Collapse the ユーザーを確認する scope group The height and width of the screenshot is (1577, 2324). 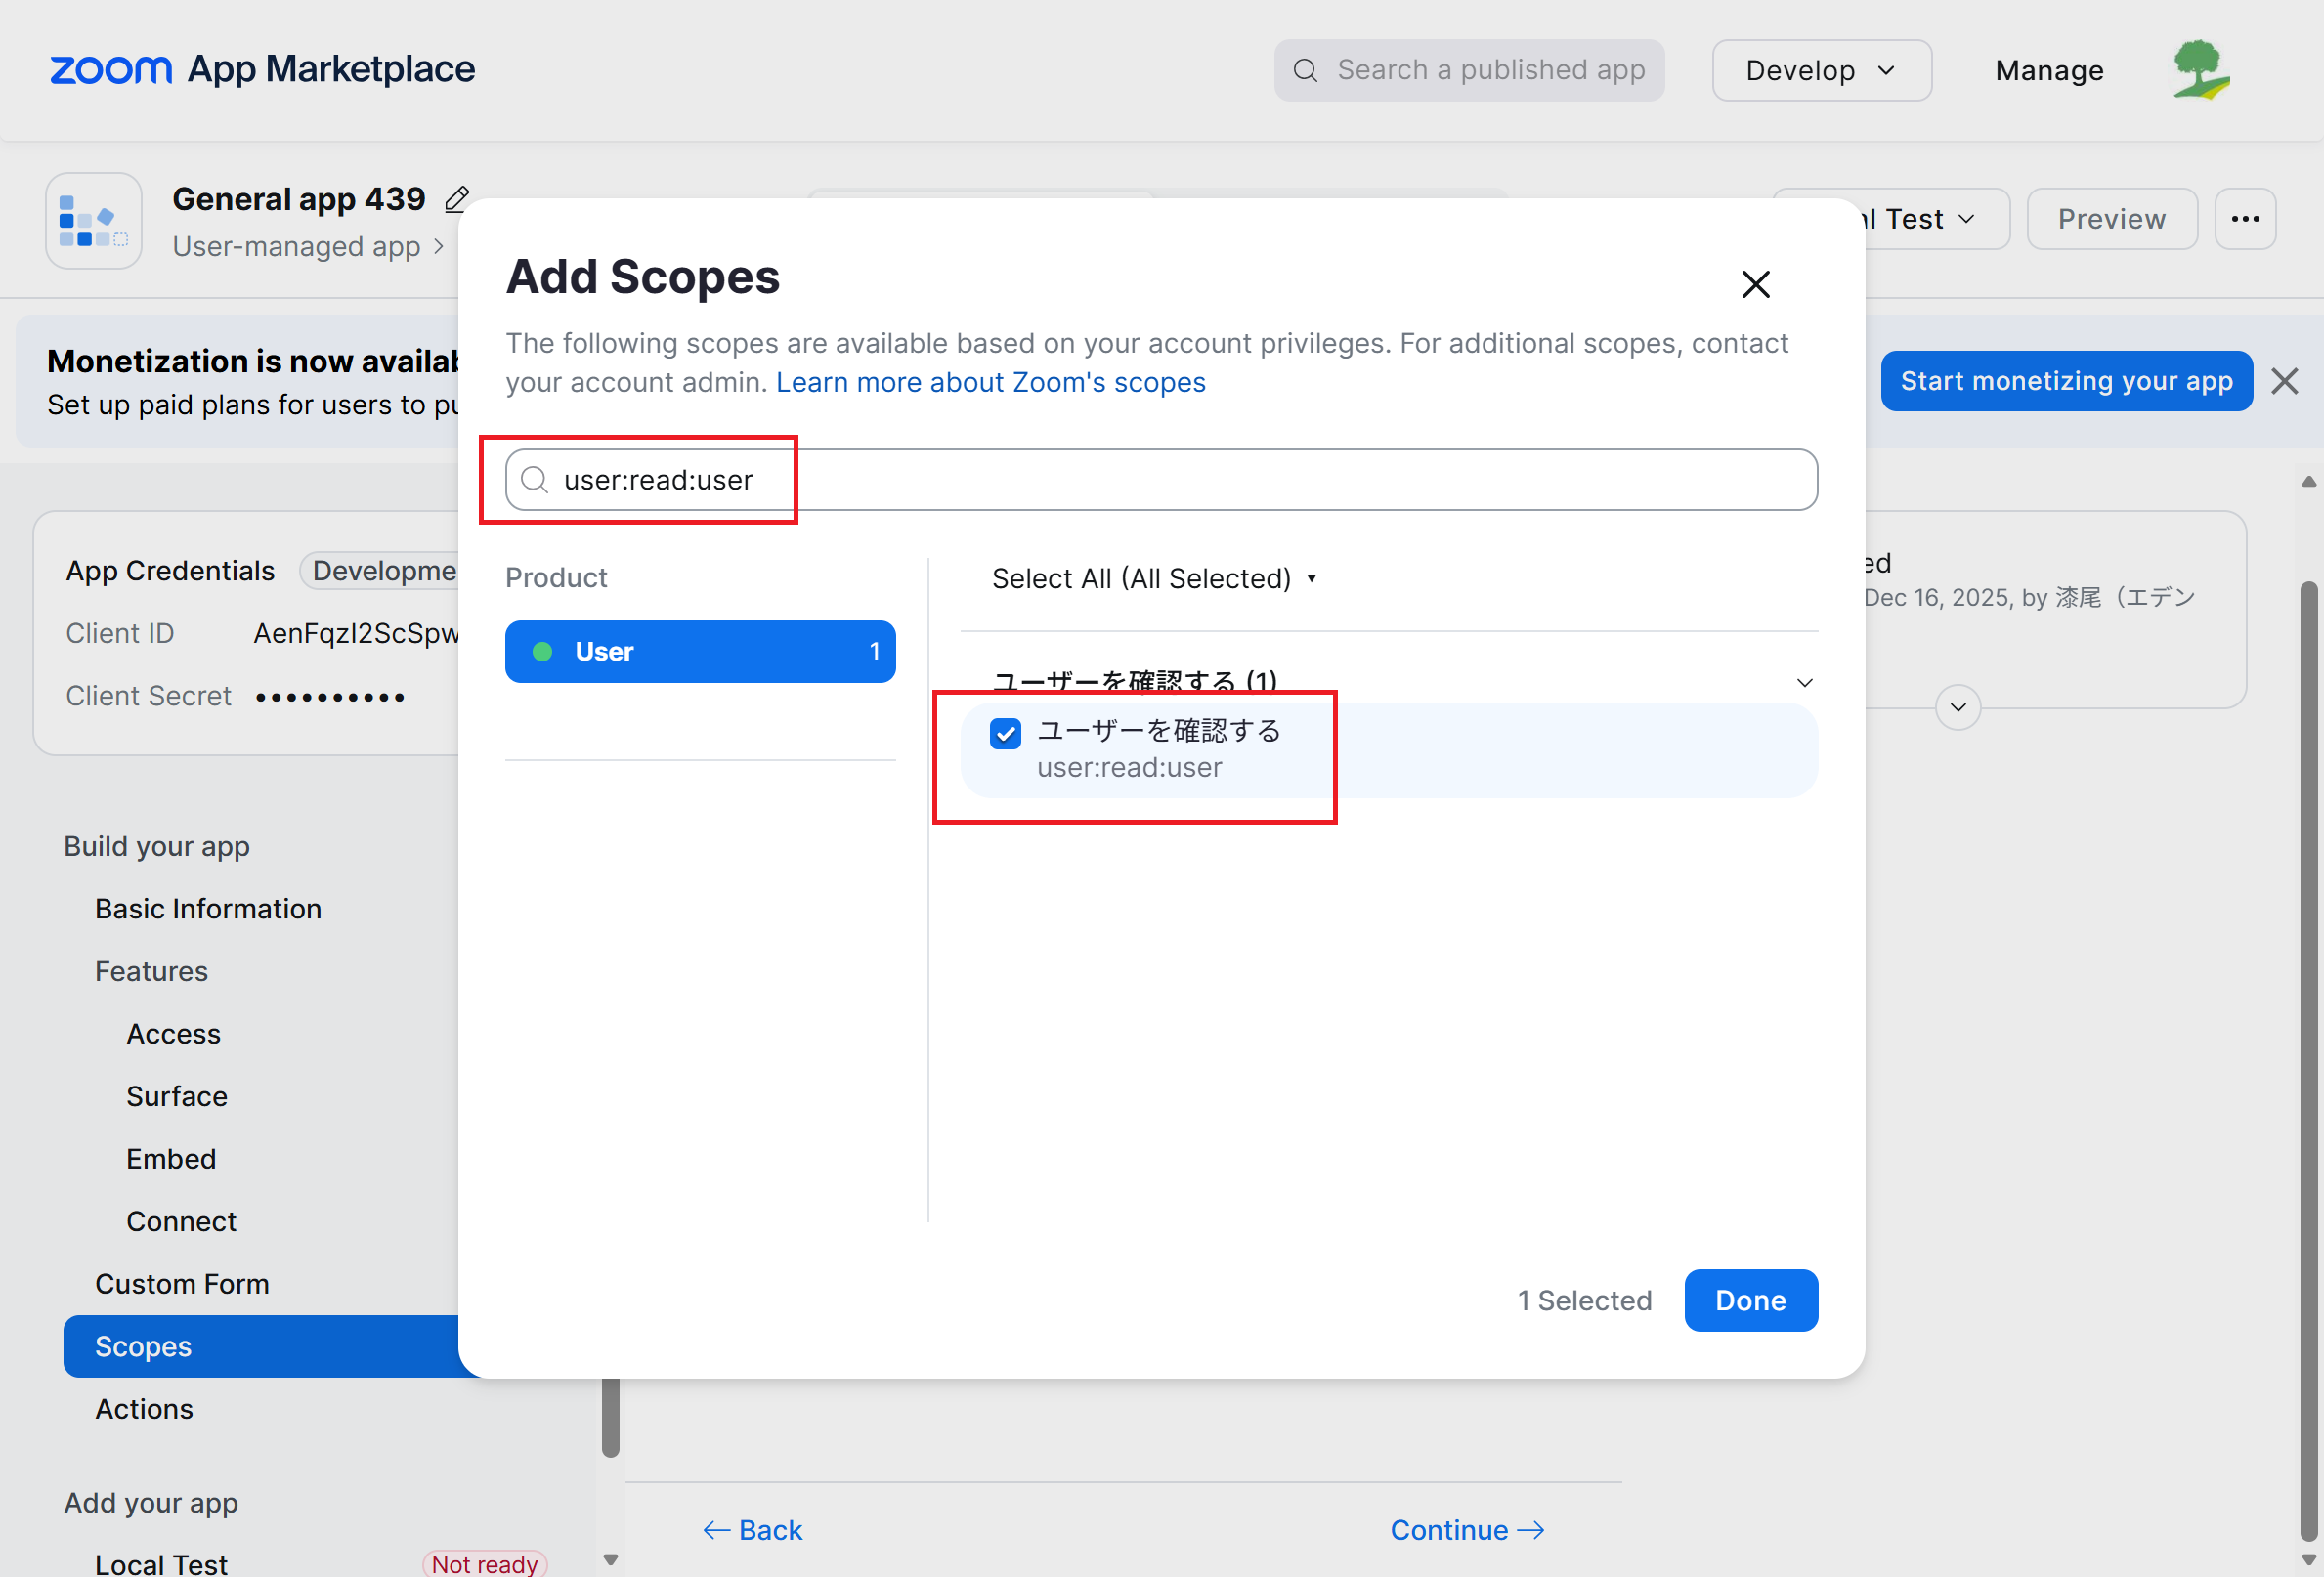point(1804,683)
